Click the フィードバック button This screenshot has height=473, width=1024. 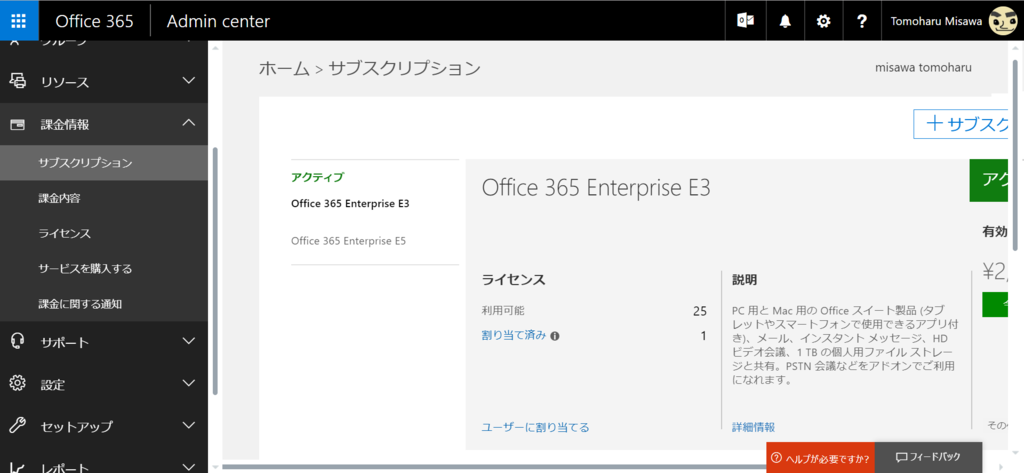(928, 457)
